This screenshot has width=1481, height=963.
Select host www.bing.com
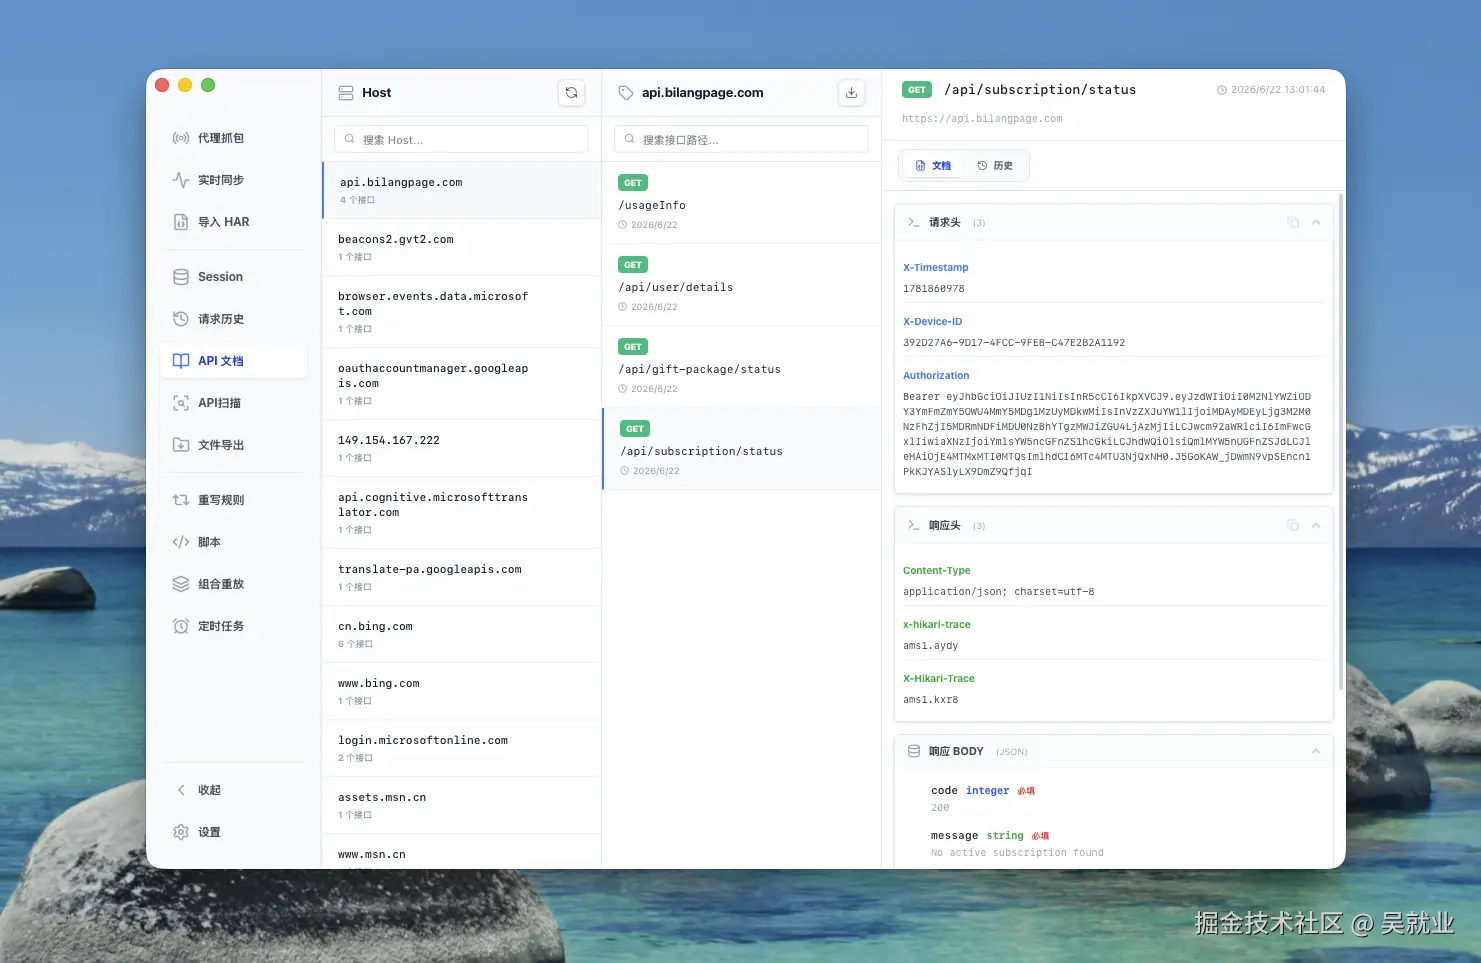point(461,691)
